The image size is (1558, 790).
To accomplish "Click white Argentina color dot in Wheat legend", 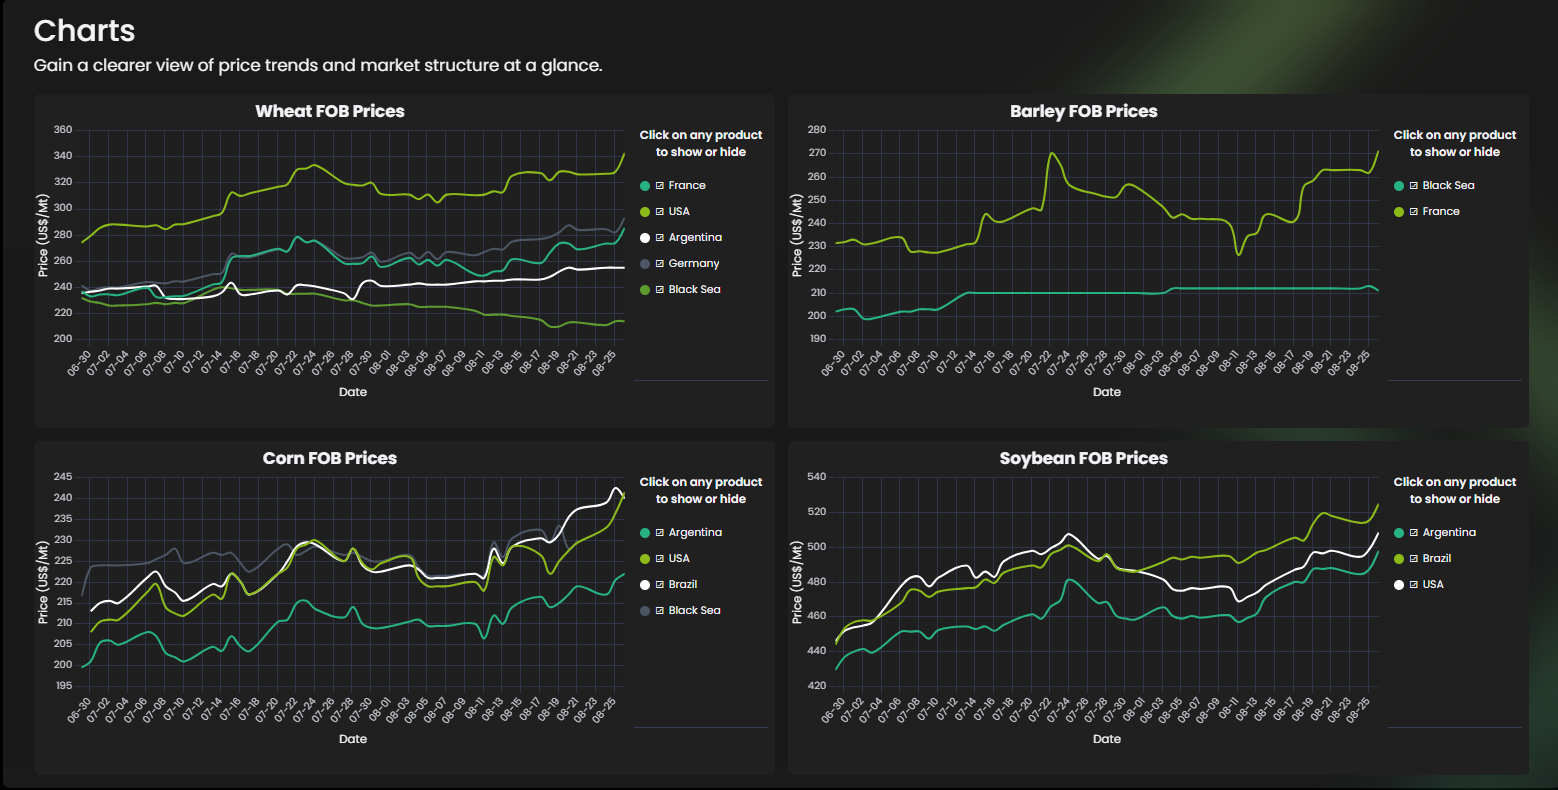I will coord(645,238).
